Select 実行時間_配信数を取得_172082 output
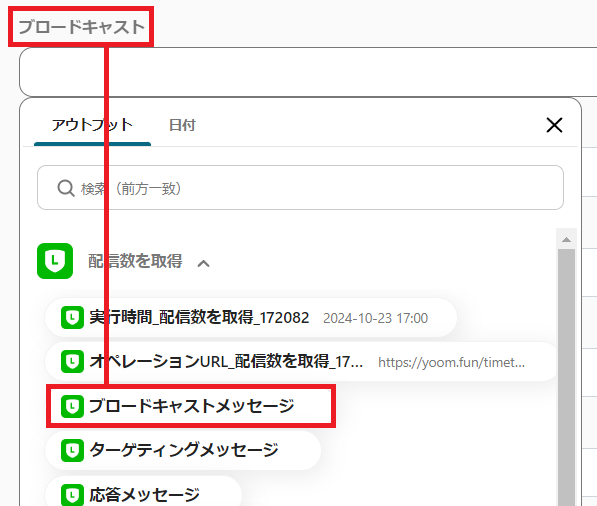597x506 pixels. pyautogui.click(x=251, y=318)
